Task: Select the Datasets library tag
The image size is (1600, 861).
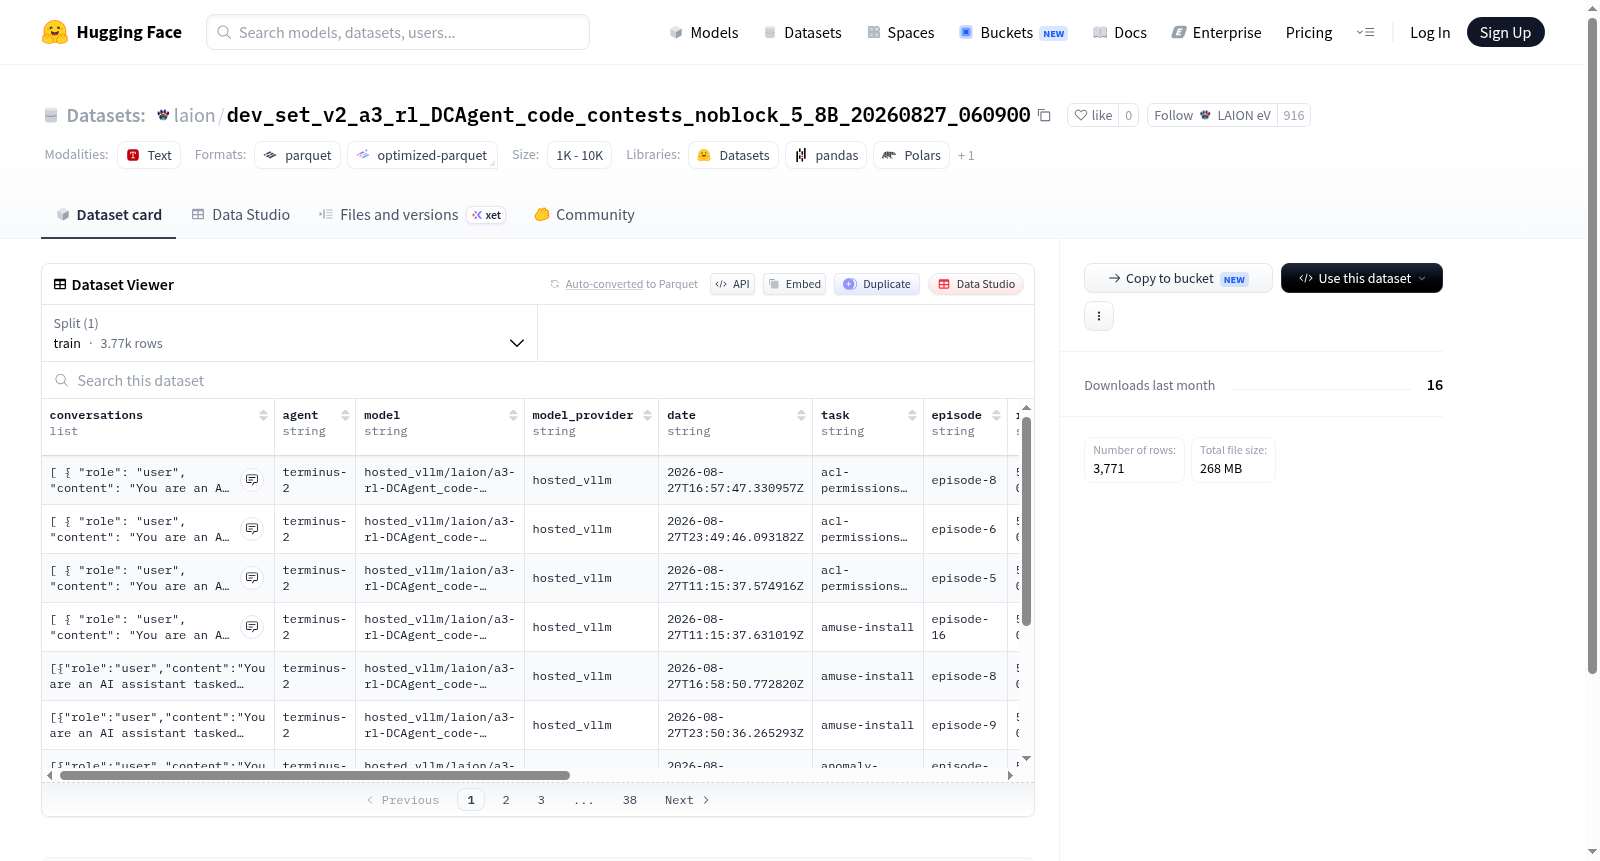Action: pyautogui.click(x=734, y=155)
